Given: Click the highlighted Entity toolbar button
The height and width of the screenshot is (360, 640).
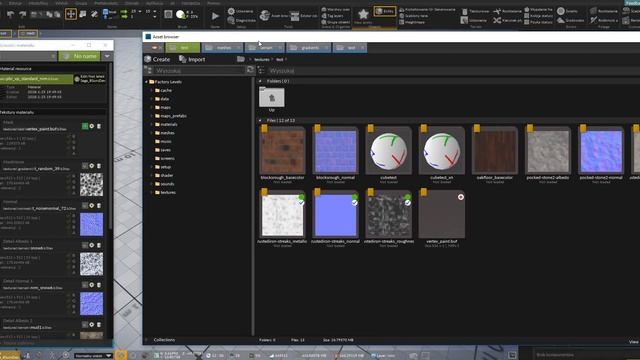Looking at the screenshot, I should 384,11.
